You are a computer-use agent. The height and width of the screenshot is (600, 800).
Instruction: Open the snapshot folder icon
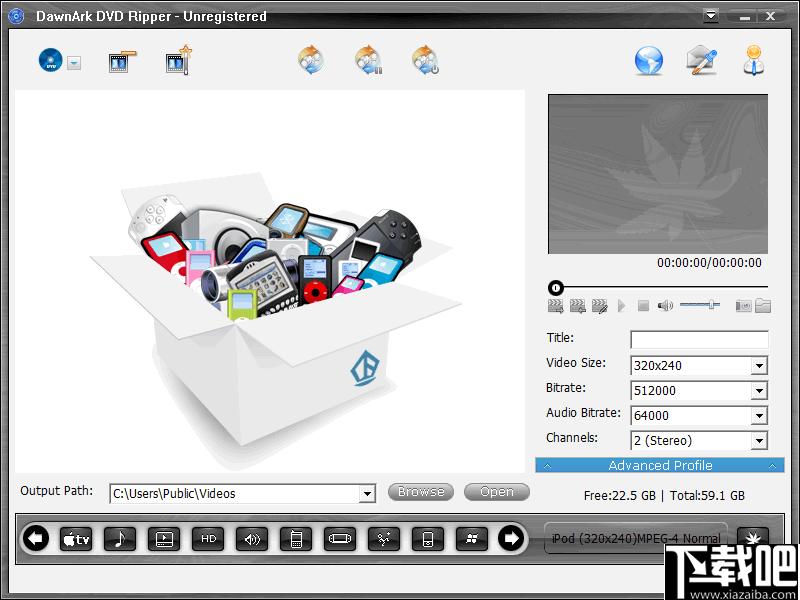pyautogui.click(x=763, y=306)
